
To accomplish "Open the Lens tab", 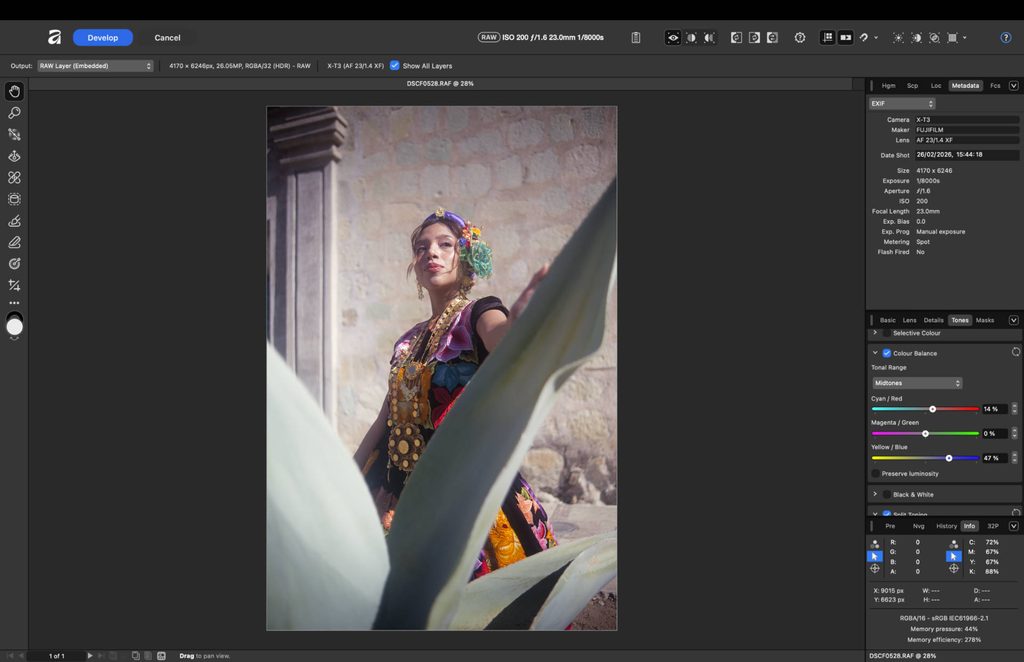I will pyautogui.click(x=910, y=320).
